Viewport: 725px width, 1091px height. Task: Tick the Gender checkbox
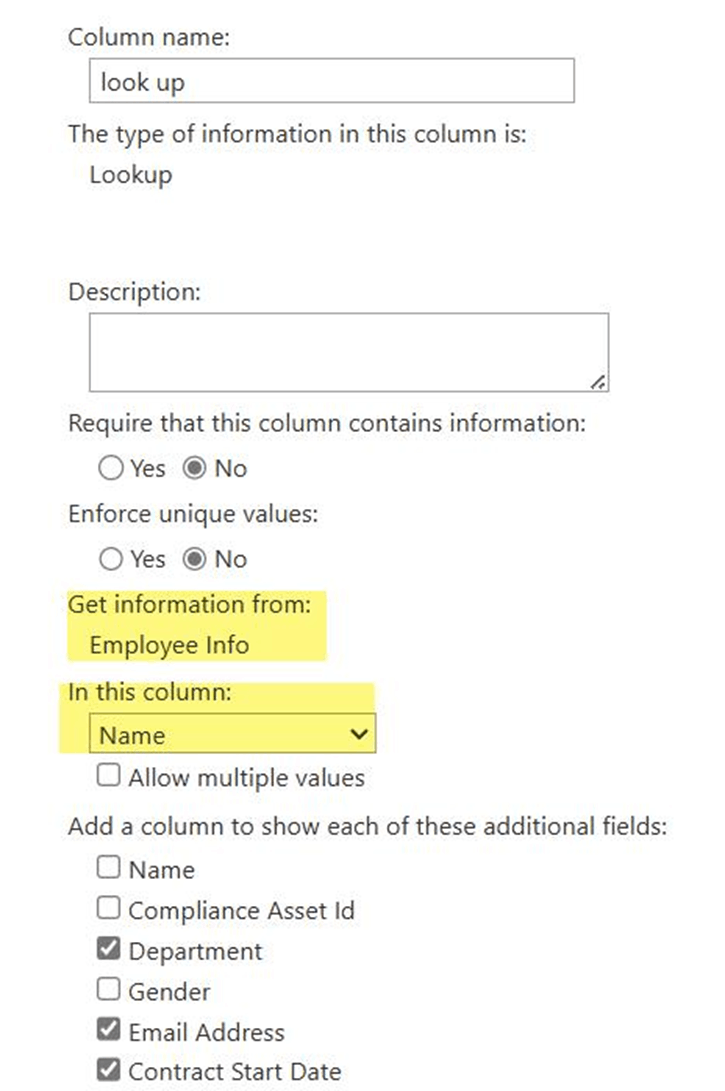point(108,988)
